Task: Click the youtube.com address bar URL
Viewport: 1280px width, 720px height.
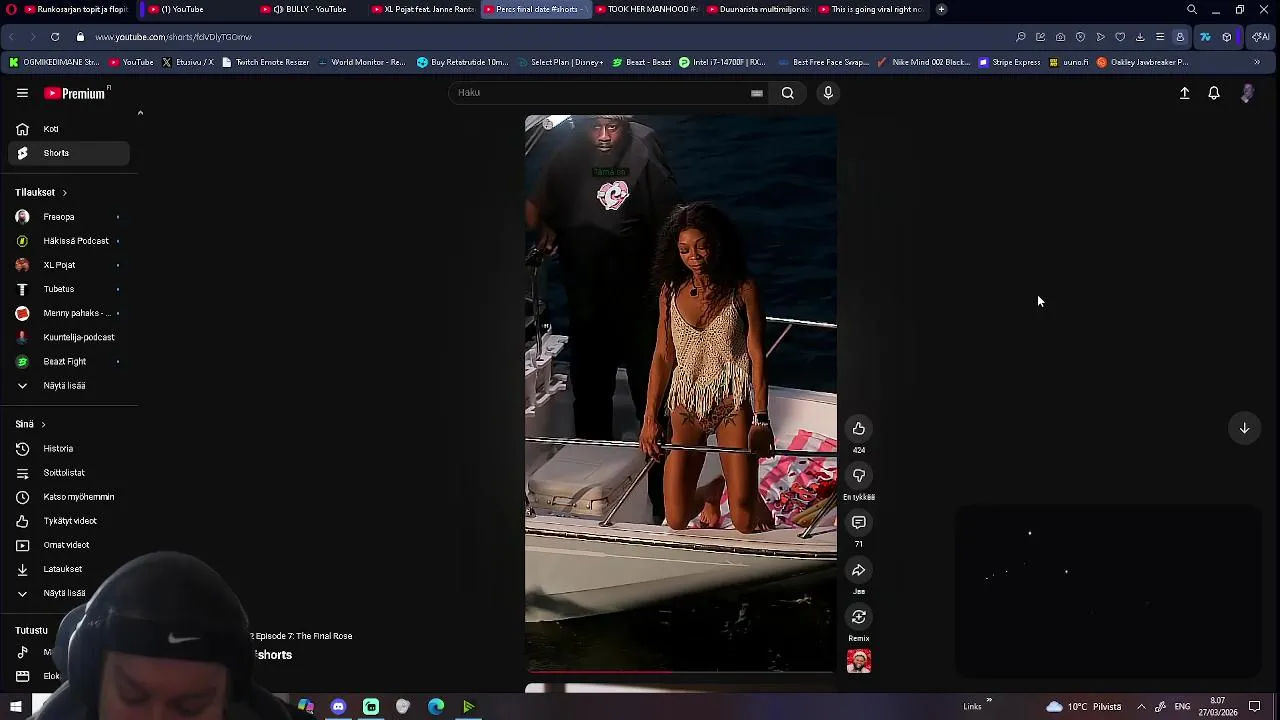Action: tap(173, 37)
